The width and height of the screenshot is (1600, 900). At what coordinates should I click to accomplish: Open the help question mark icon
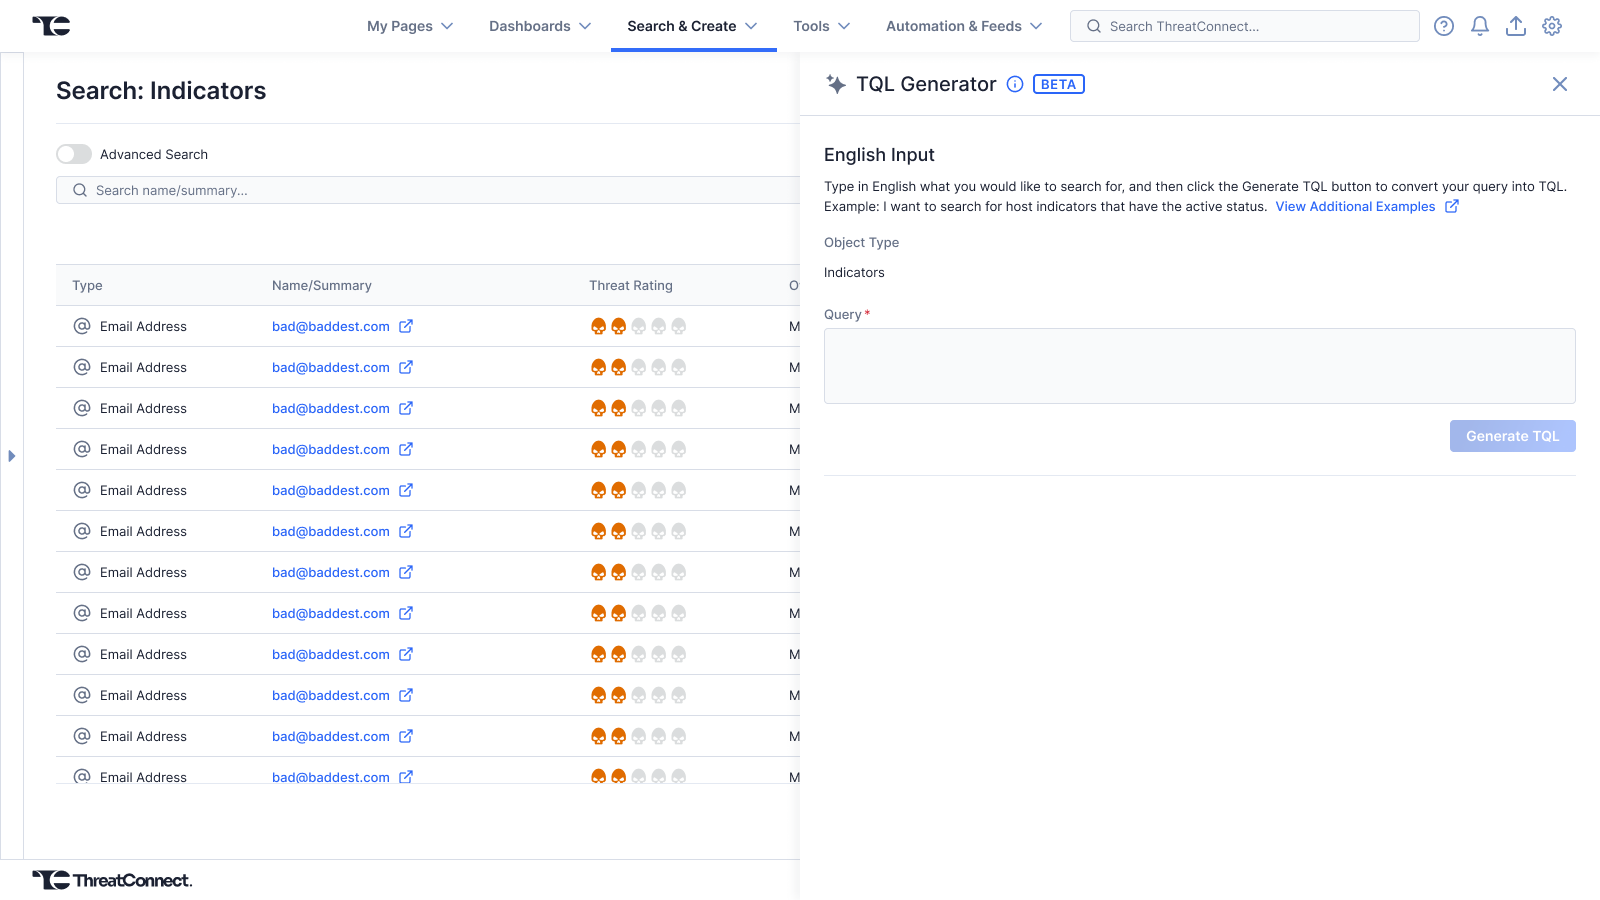tap(1443, 26)
